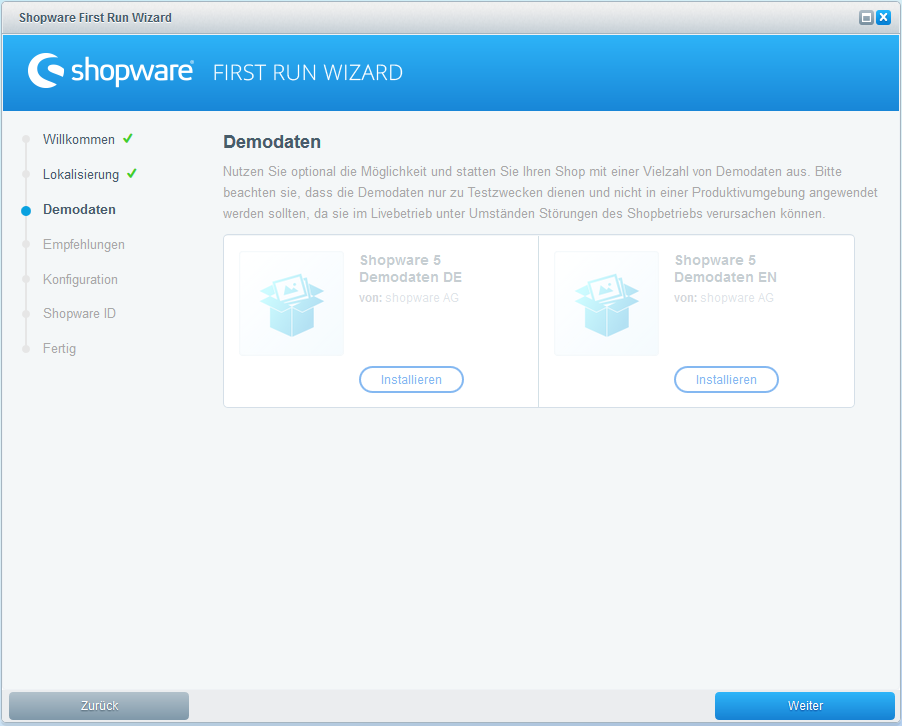Click the Shopware 5 Demodaten DE title
Viewport: 902px width, 726px height.
pyautogui.click(x=410, y=269)
